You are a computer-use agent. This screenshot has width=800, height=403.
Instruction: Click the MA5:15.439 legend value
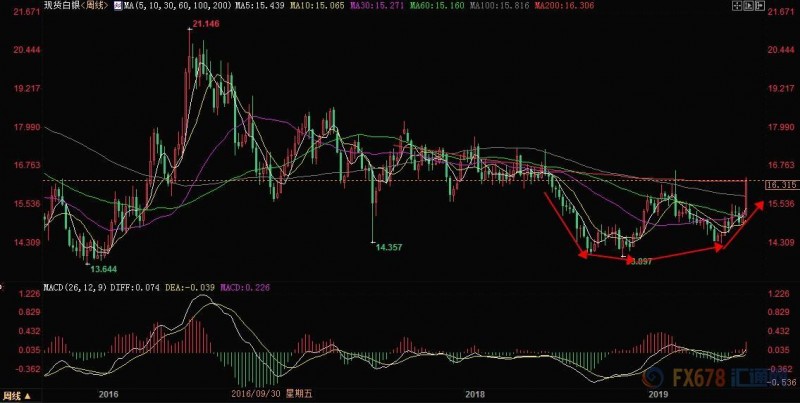(259, 6)
